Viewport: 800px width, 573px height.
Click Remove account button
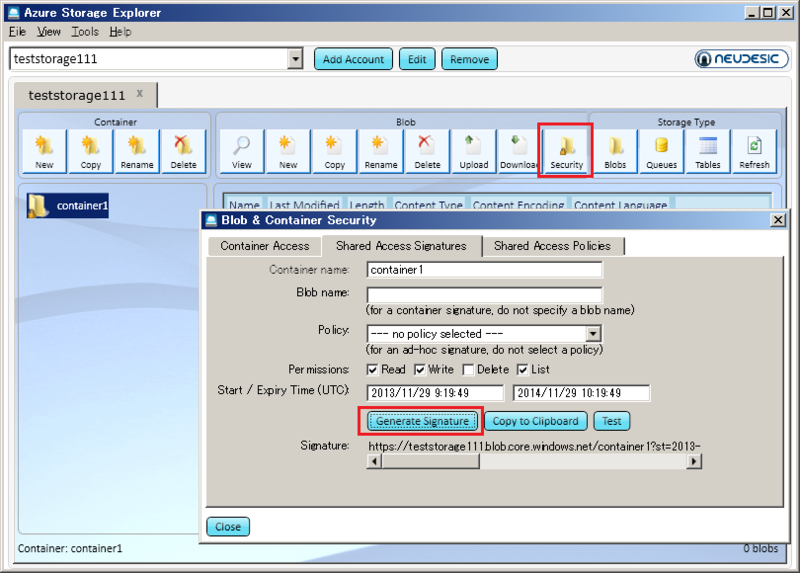pyautogui.click(x=469, y=59)
